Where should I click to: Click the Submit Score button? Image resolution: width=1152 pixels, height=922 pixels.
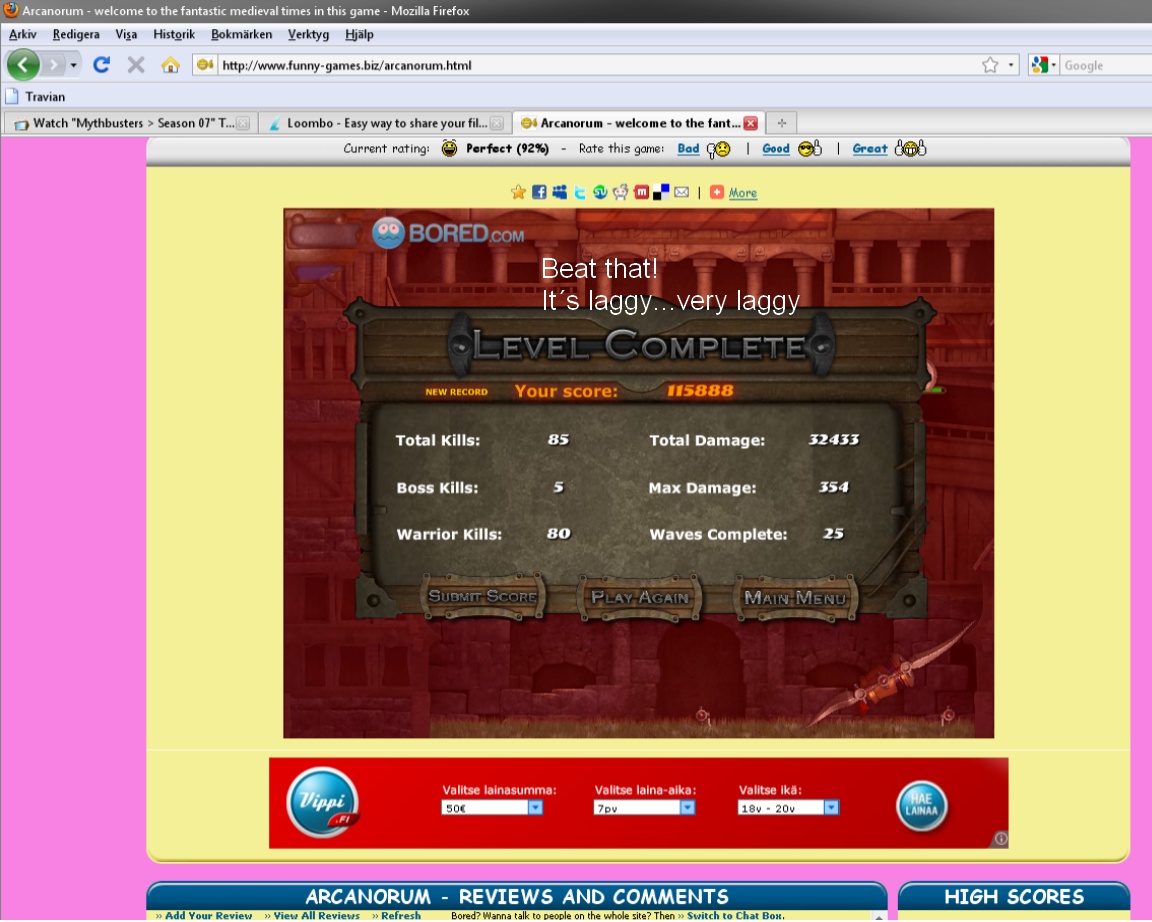click(482, 597)
